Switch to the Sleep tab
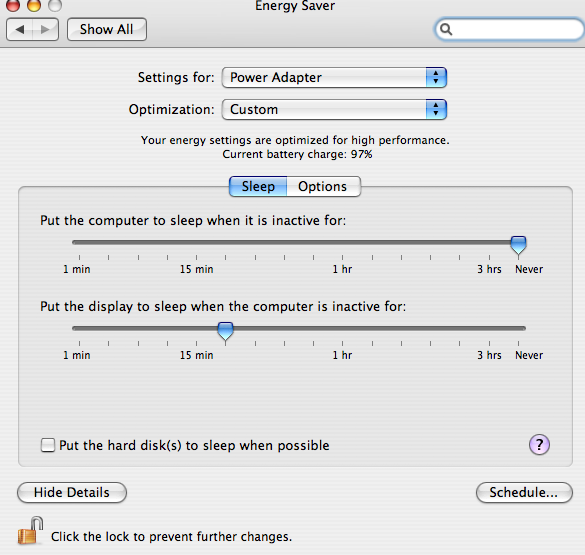This screenshot has height=555, width=585. point(258,186)
